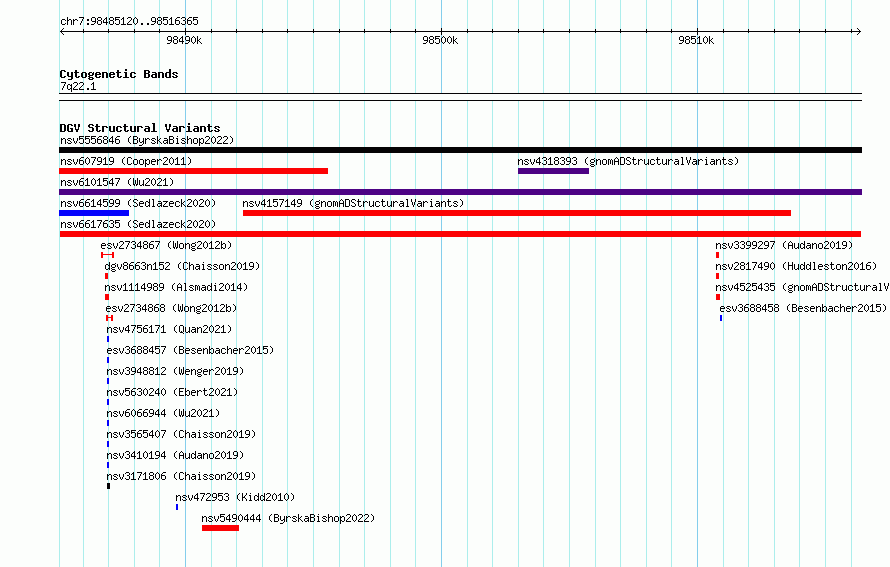Image resolution: width=890 pixels, height=567 pixels.
Task: Click the 98490k ruler label
Action: pos(184,40)
